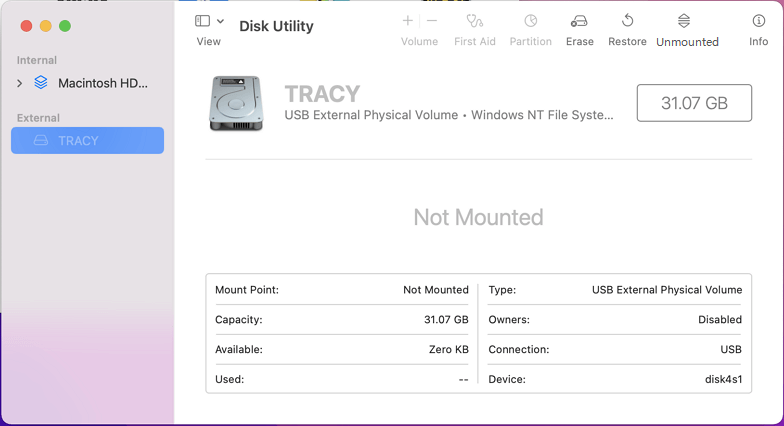Screen dimensions: 784x426
Task: Close the Disk Utility window
Action: tap(26, 26)
